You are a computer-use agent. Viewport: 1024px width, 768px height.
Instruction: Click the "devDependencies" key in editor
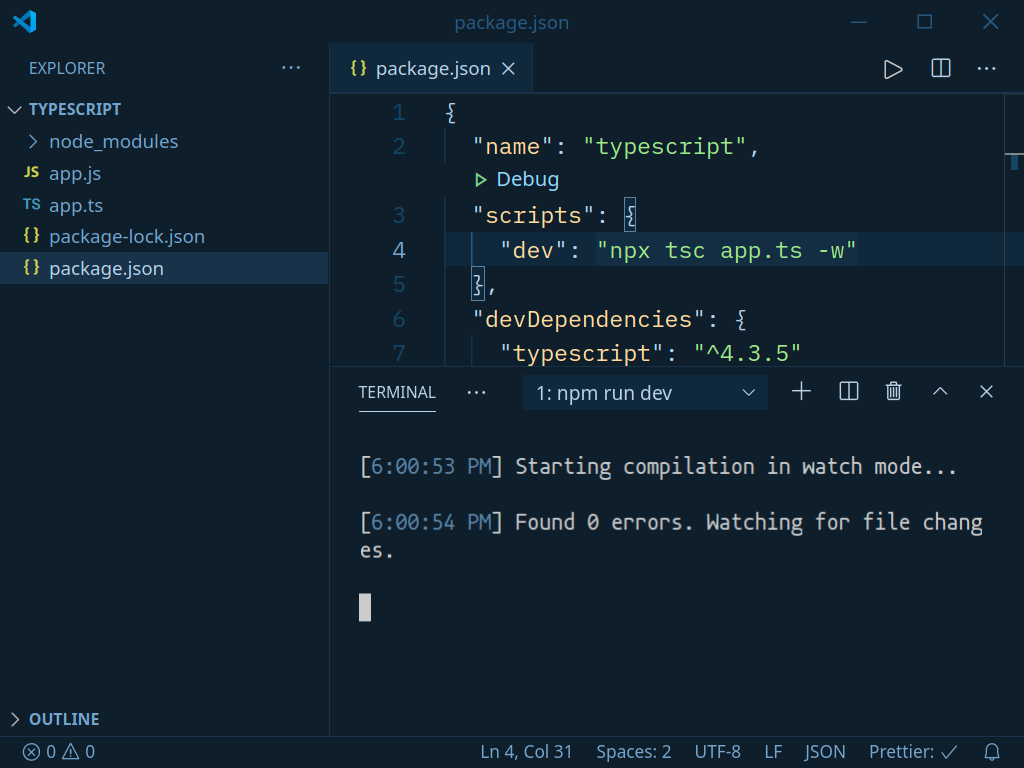point(588,319)
